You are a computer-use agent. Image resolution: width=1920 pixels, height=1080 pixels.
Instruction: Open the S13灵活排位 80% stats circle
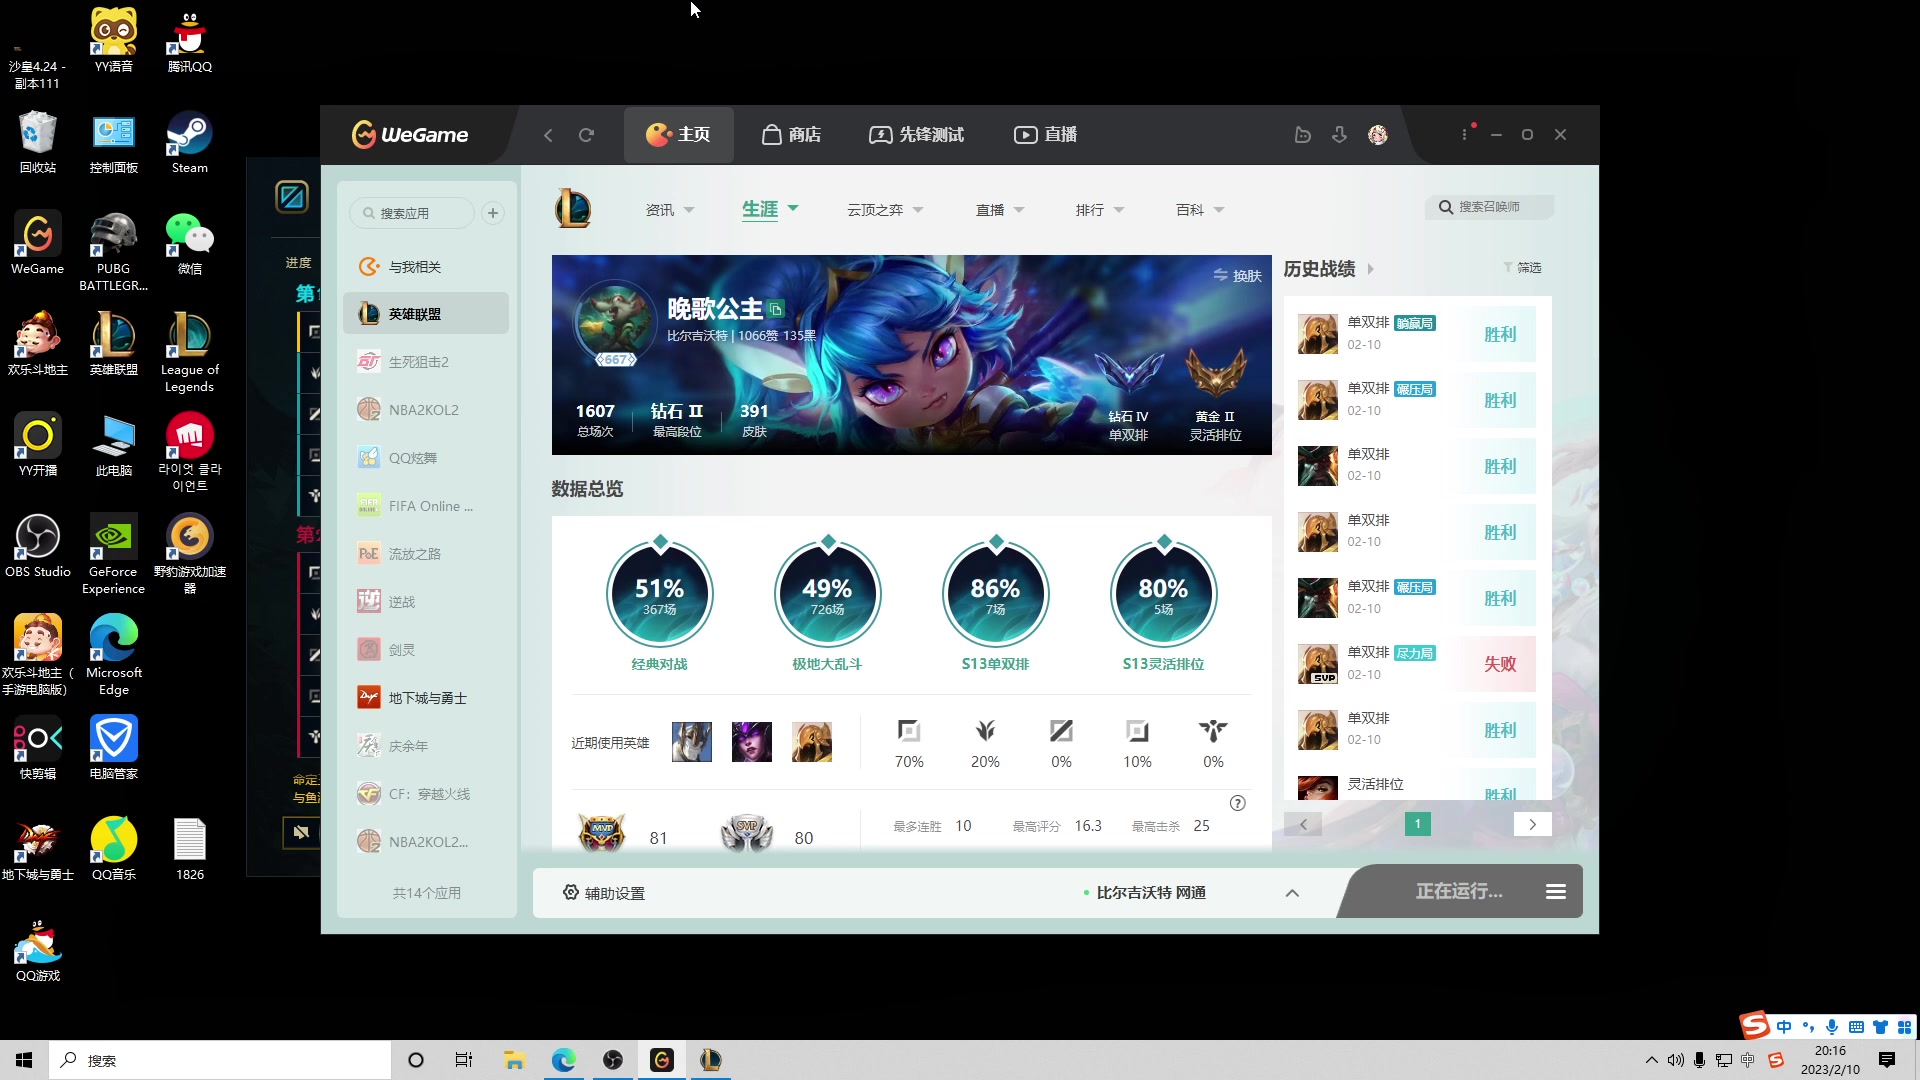(1164, 594)
